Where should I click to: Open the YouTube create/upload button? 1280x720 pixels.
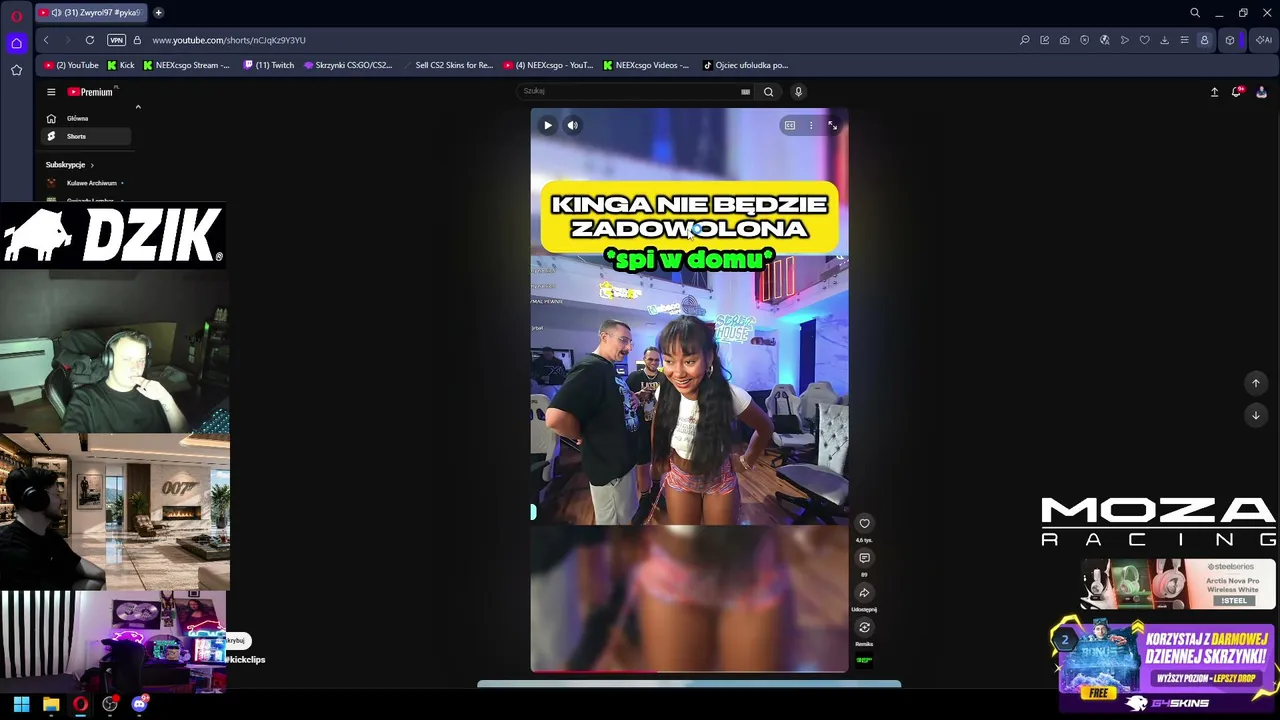pos(1214,92)
